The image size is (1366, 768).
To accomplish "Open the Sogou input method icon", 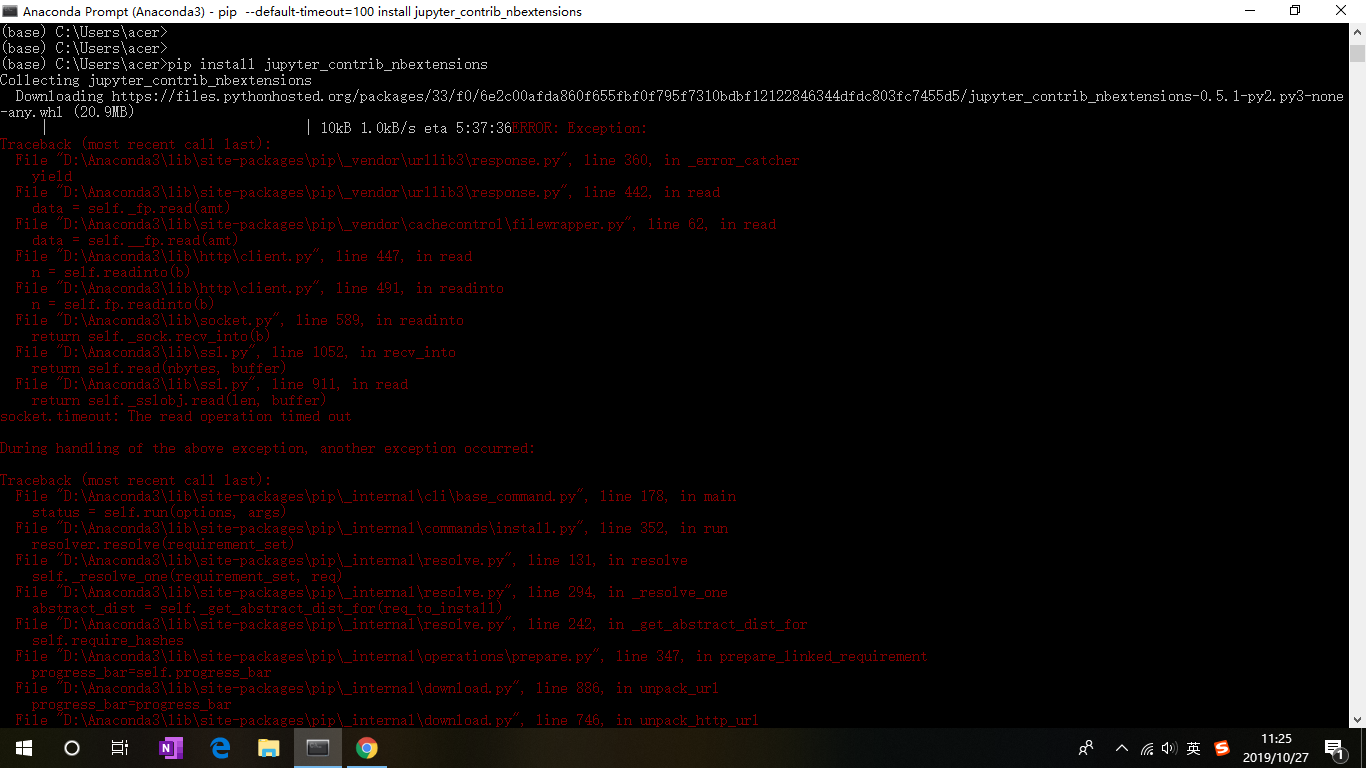I will pyautogui.click(x=1221, y=748).
